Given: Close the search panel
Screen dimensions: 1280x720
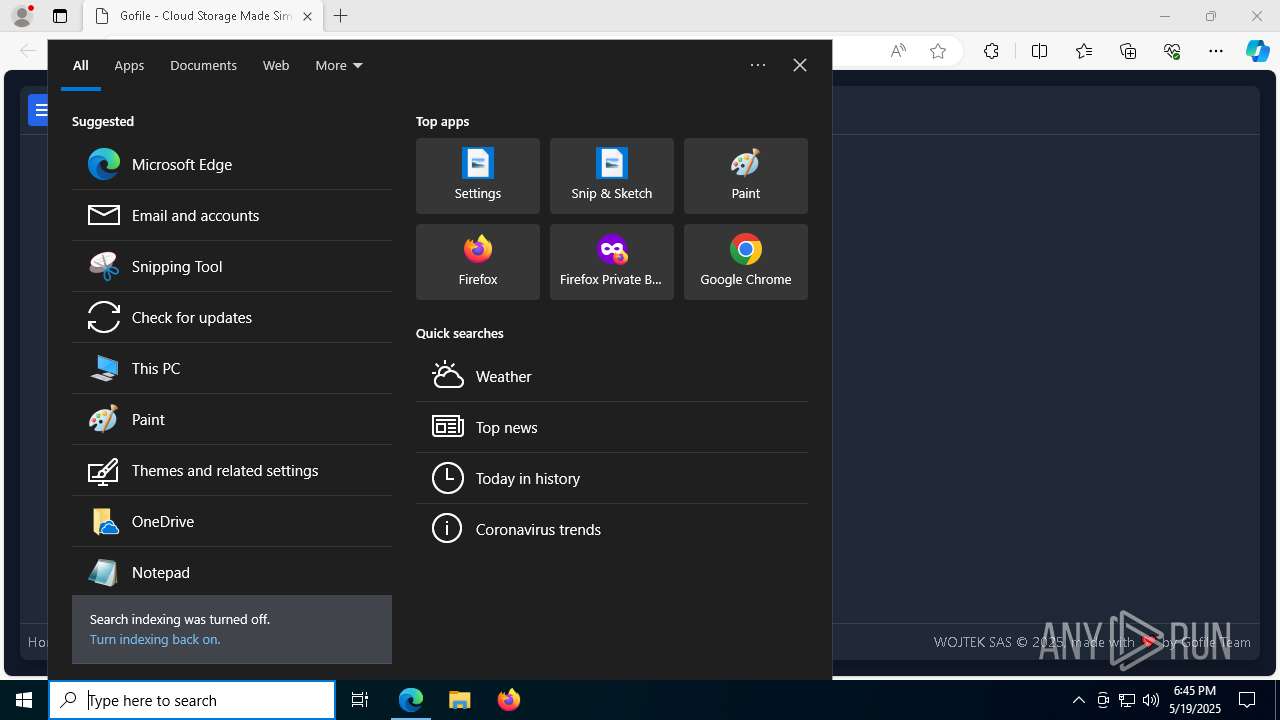Looking at the screenshot, I should coord(800,65).
